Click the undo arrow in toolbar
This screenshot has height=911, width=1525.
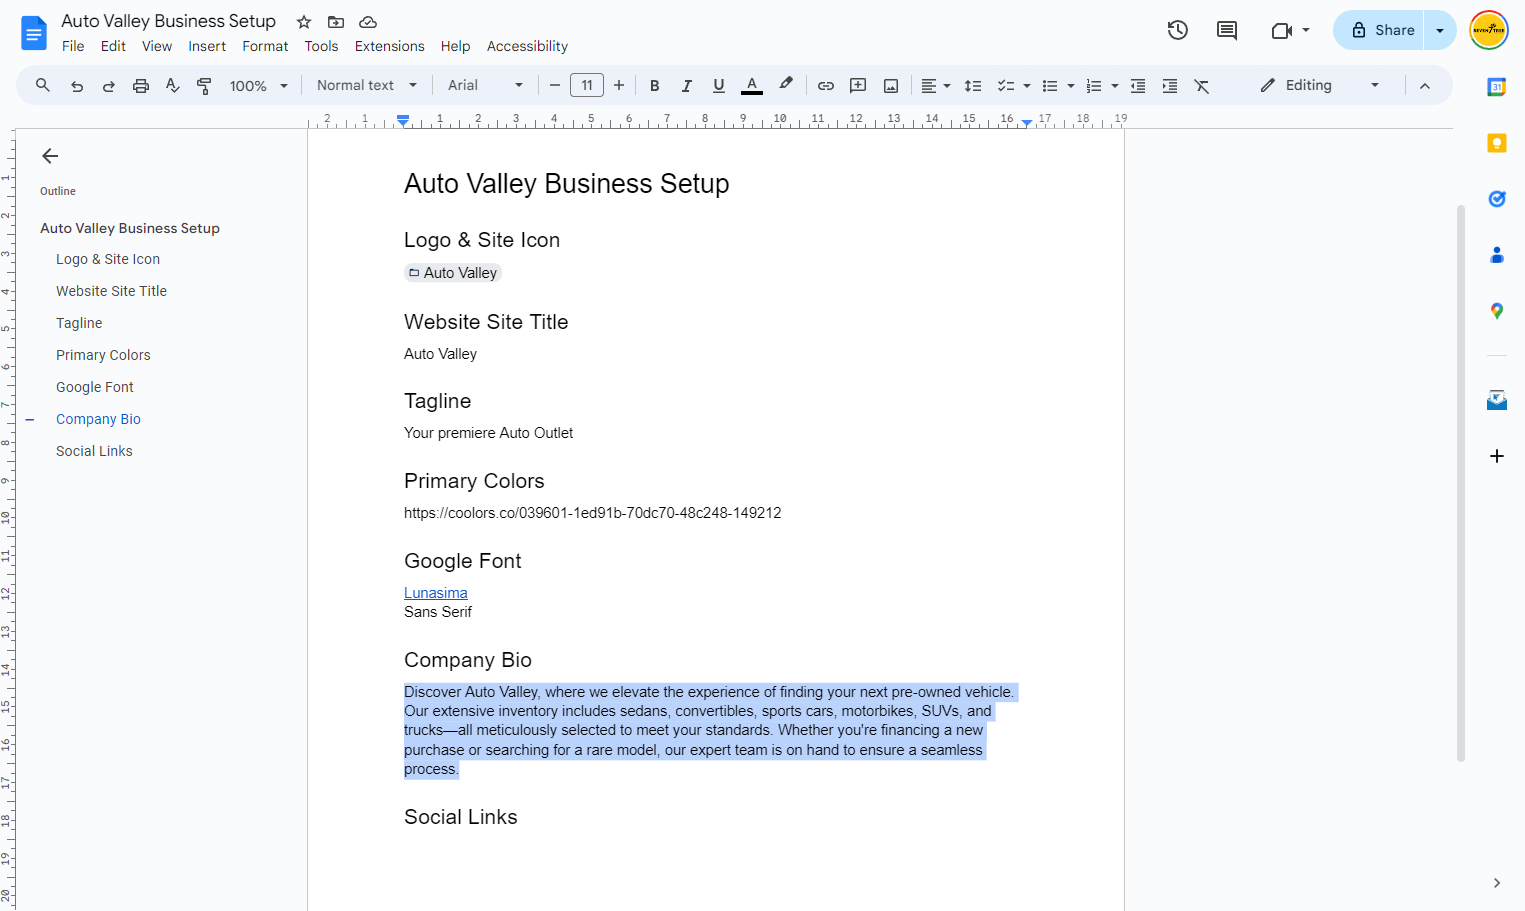77,86
